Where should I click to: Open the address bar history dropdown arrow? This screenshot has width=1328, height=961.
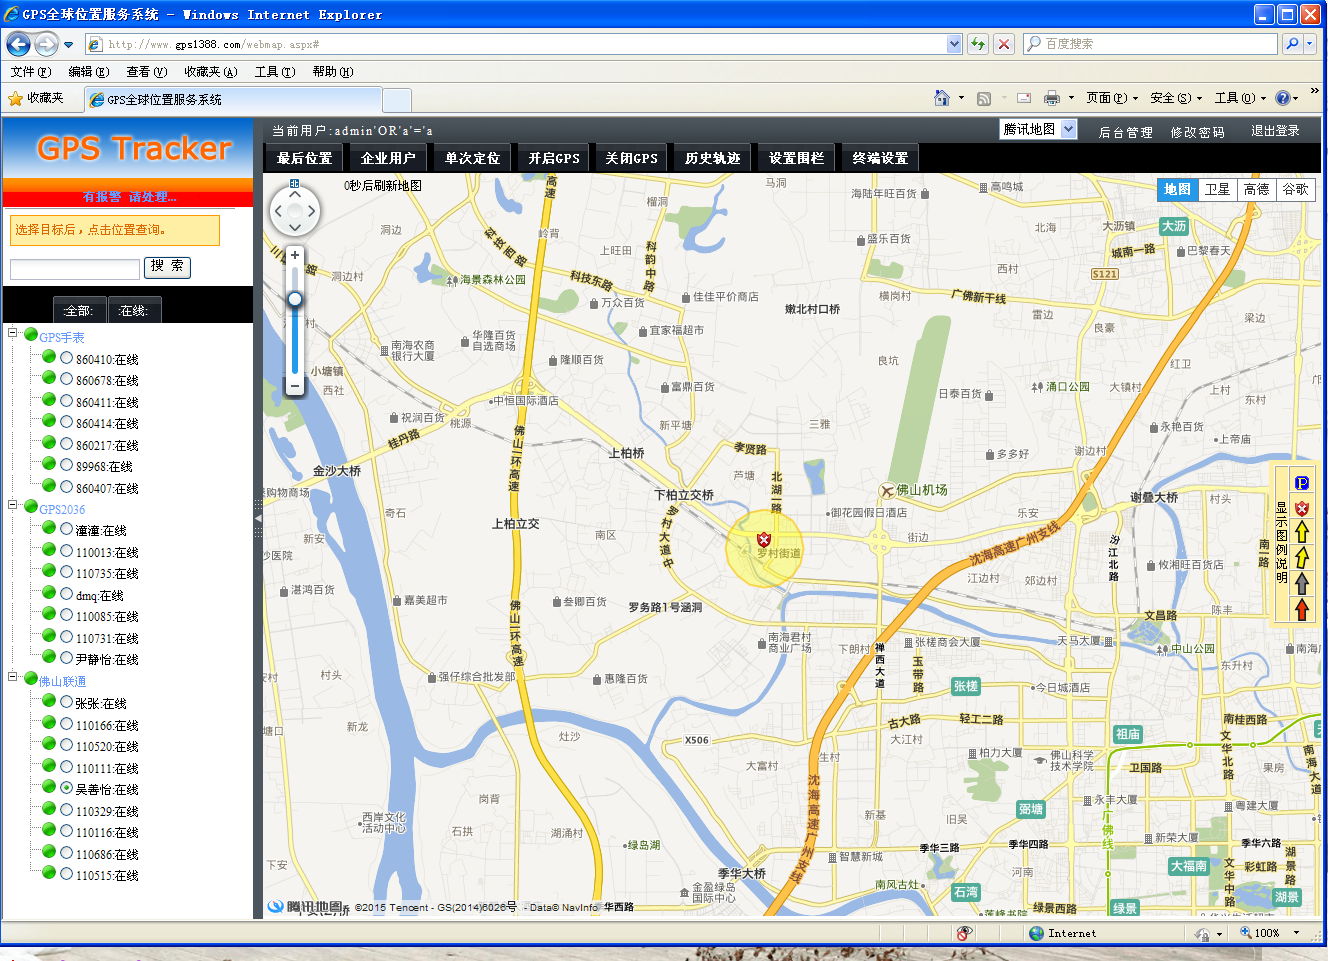click(954, 44)
